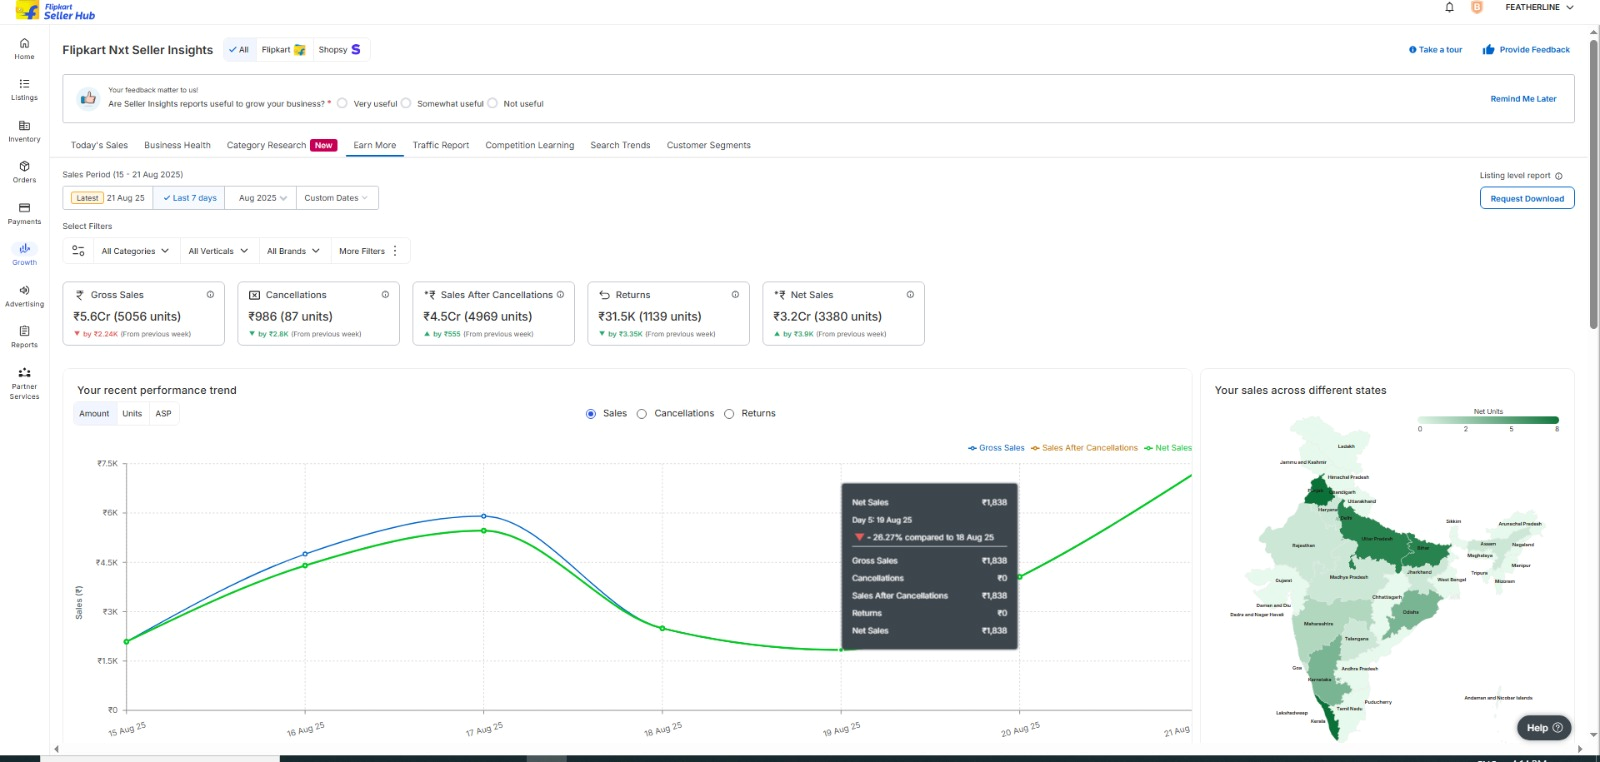The height and width of the screenshot is (762, 1600).
Task: Select the Latest 21 Aug 25 period
Action: [x=108, y=198]
